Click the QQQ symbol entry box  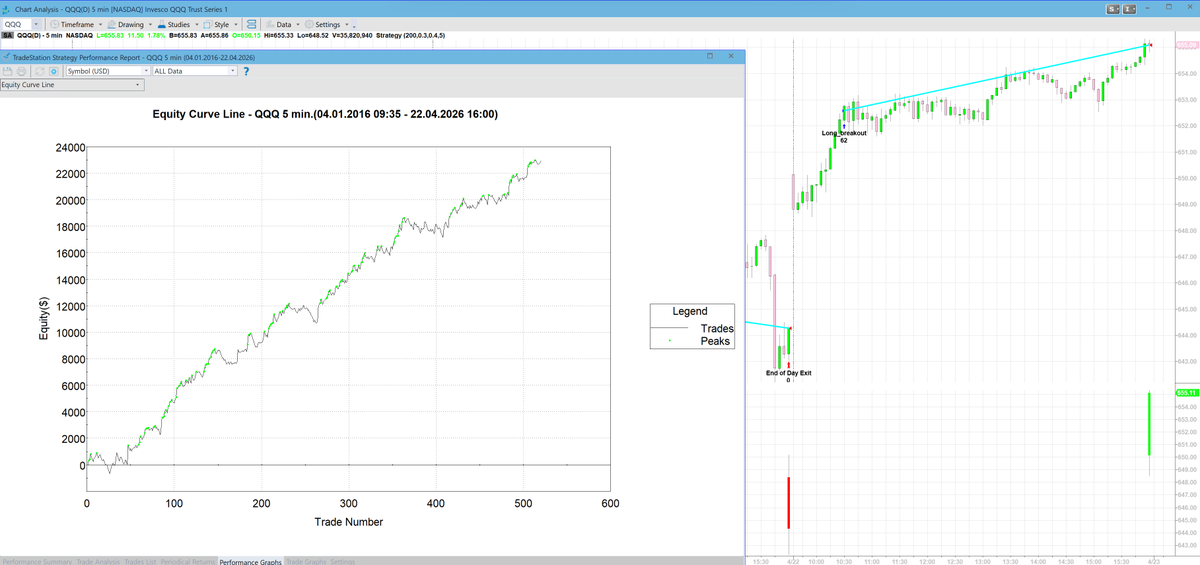(x=17, y=23)
